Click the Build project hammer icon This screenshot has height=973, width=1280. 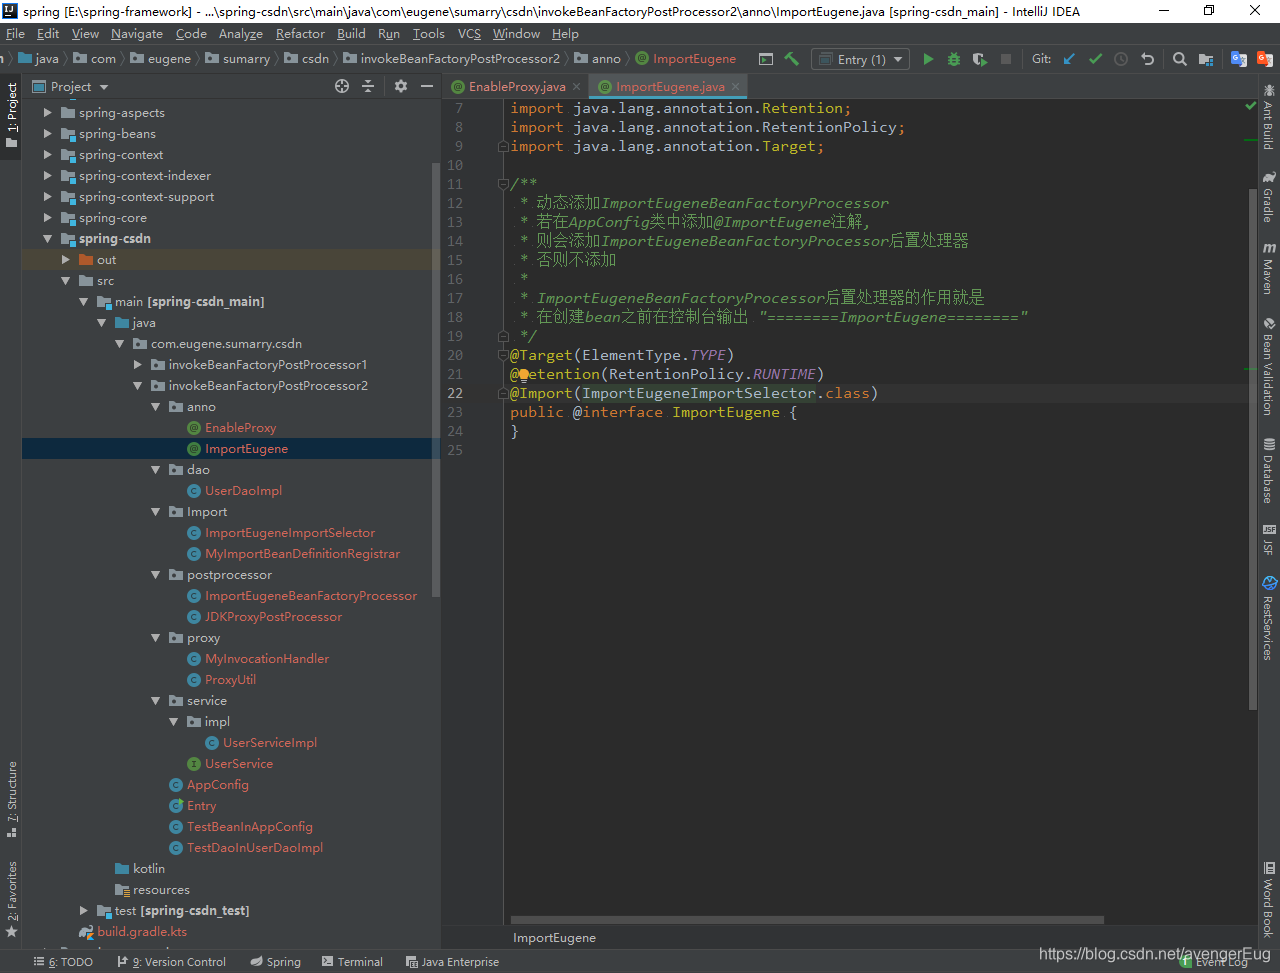click(792, 59)
